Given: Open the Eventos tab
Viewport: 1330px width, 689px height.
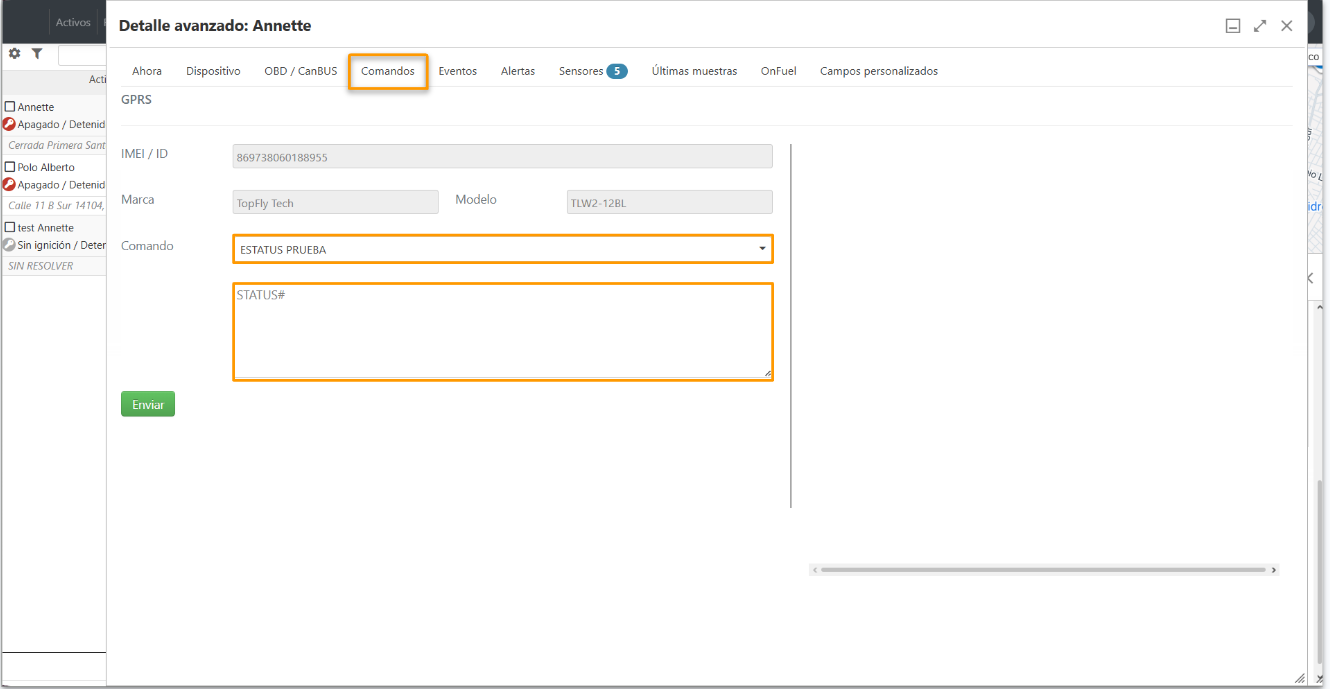Looking at the screenshot, I should pyautogui.click(x=458, y=71).
